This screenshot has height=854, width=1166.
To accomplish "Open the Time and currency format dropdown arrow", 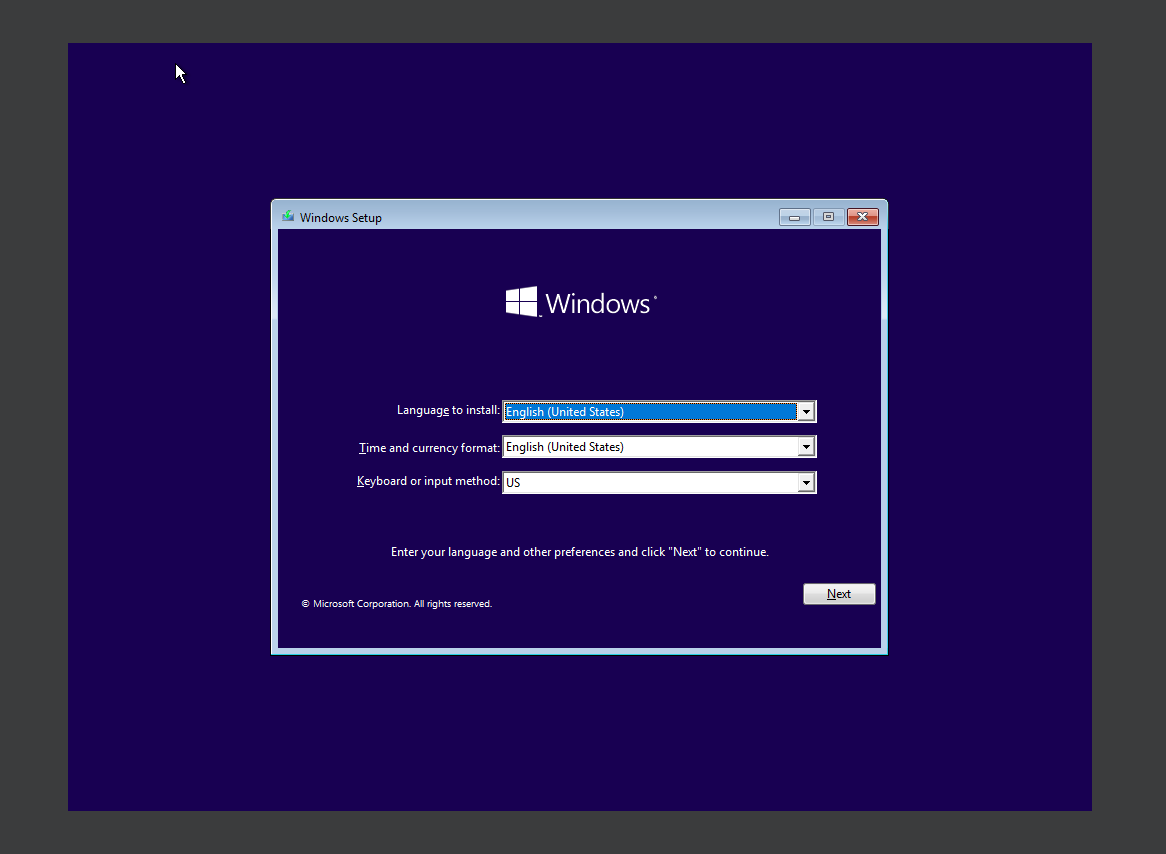I will pos(806,446).
